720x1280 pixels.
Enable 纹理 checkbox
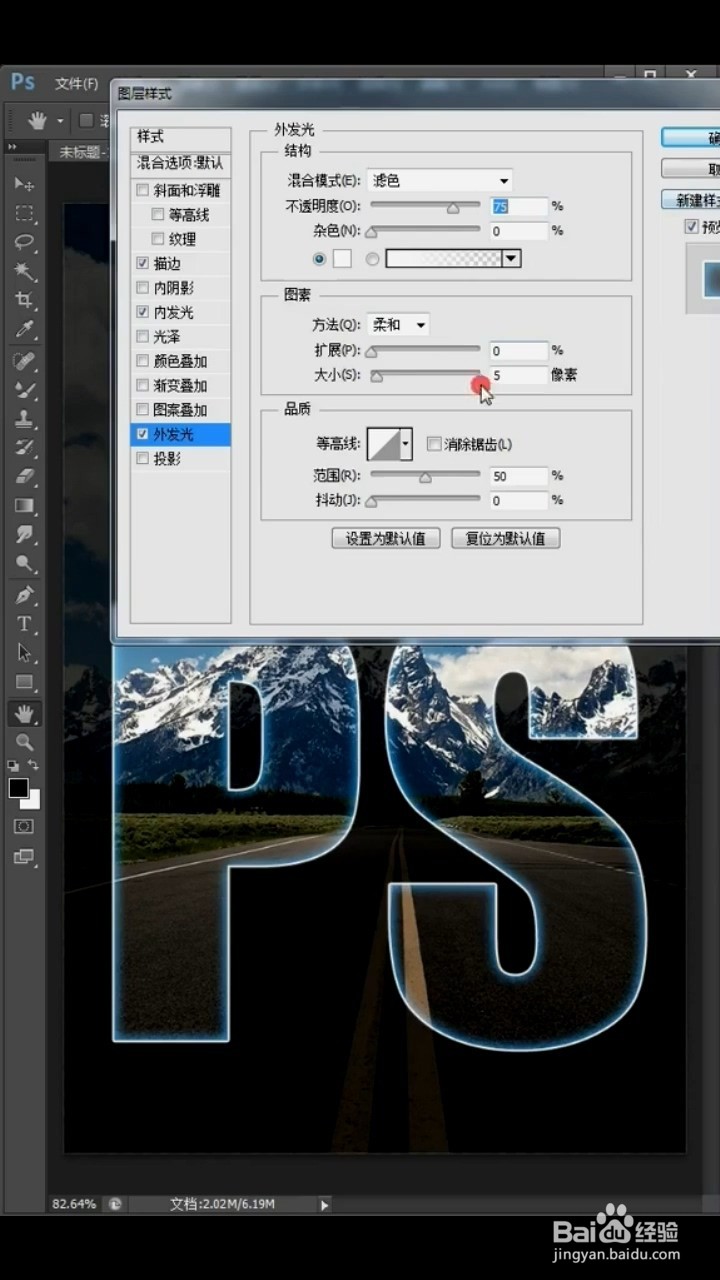(x=158, y=239)
